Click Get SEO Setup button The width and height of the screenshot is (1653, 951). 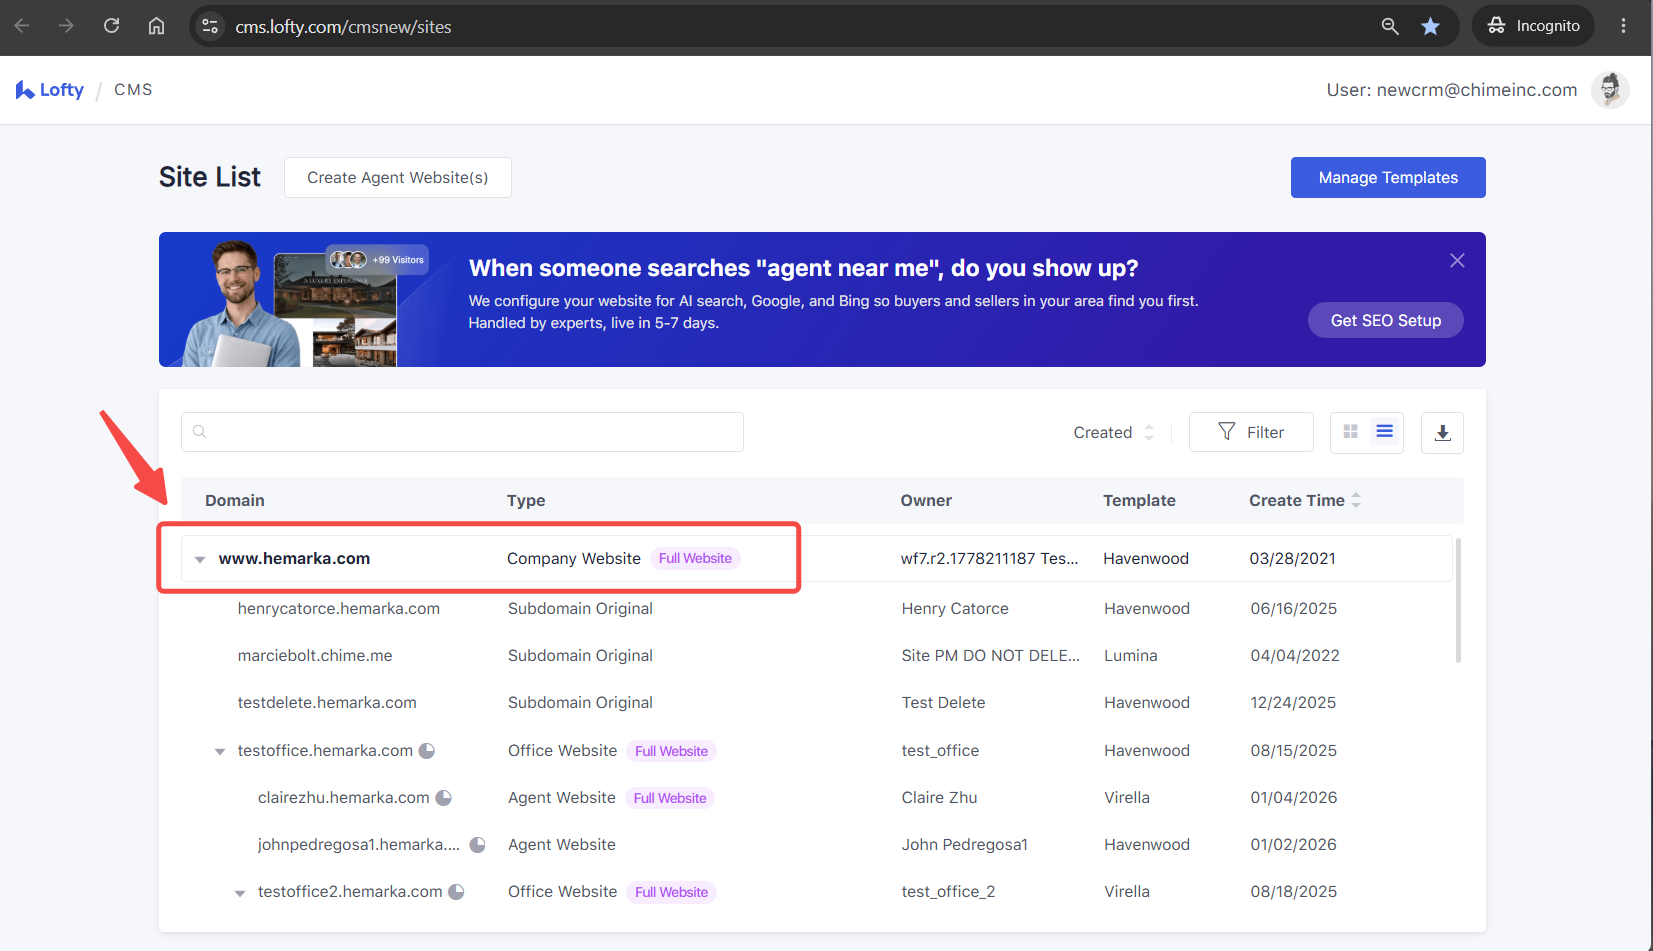click(x=1386, y=320)
